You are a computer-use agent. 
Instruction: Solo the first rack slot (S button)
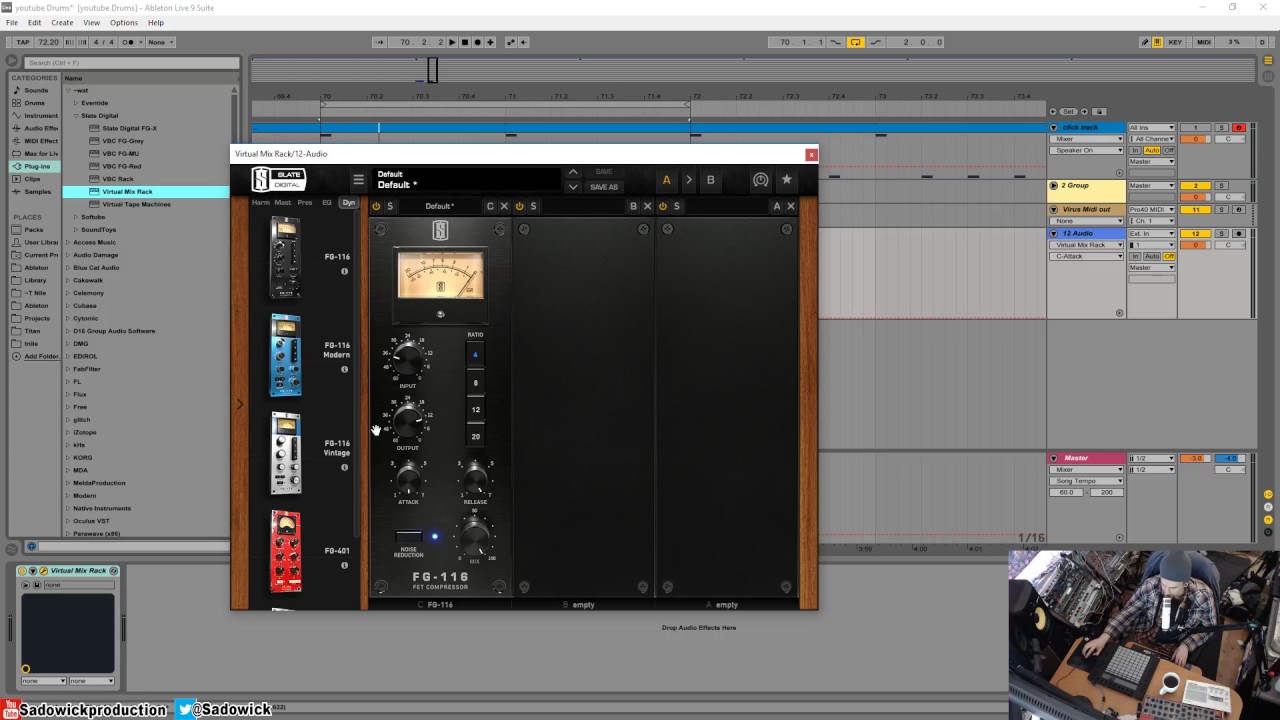click(x=390, y=206)
